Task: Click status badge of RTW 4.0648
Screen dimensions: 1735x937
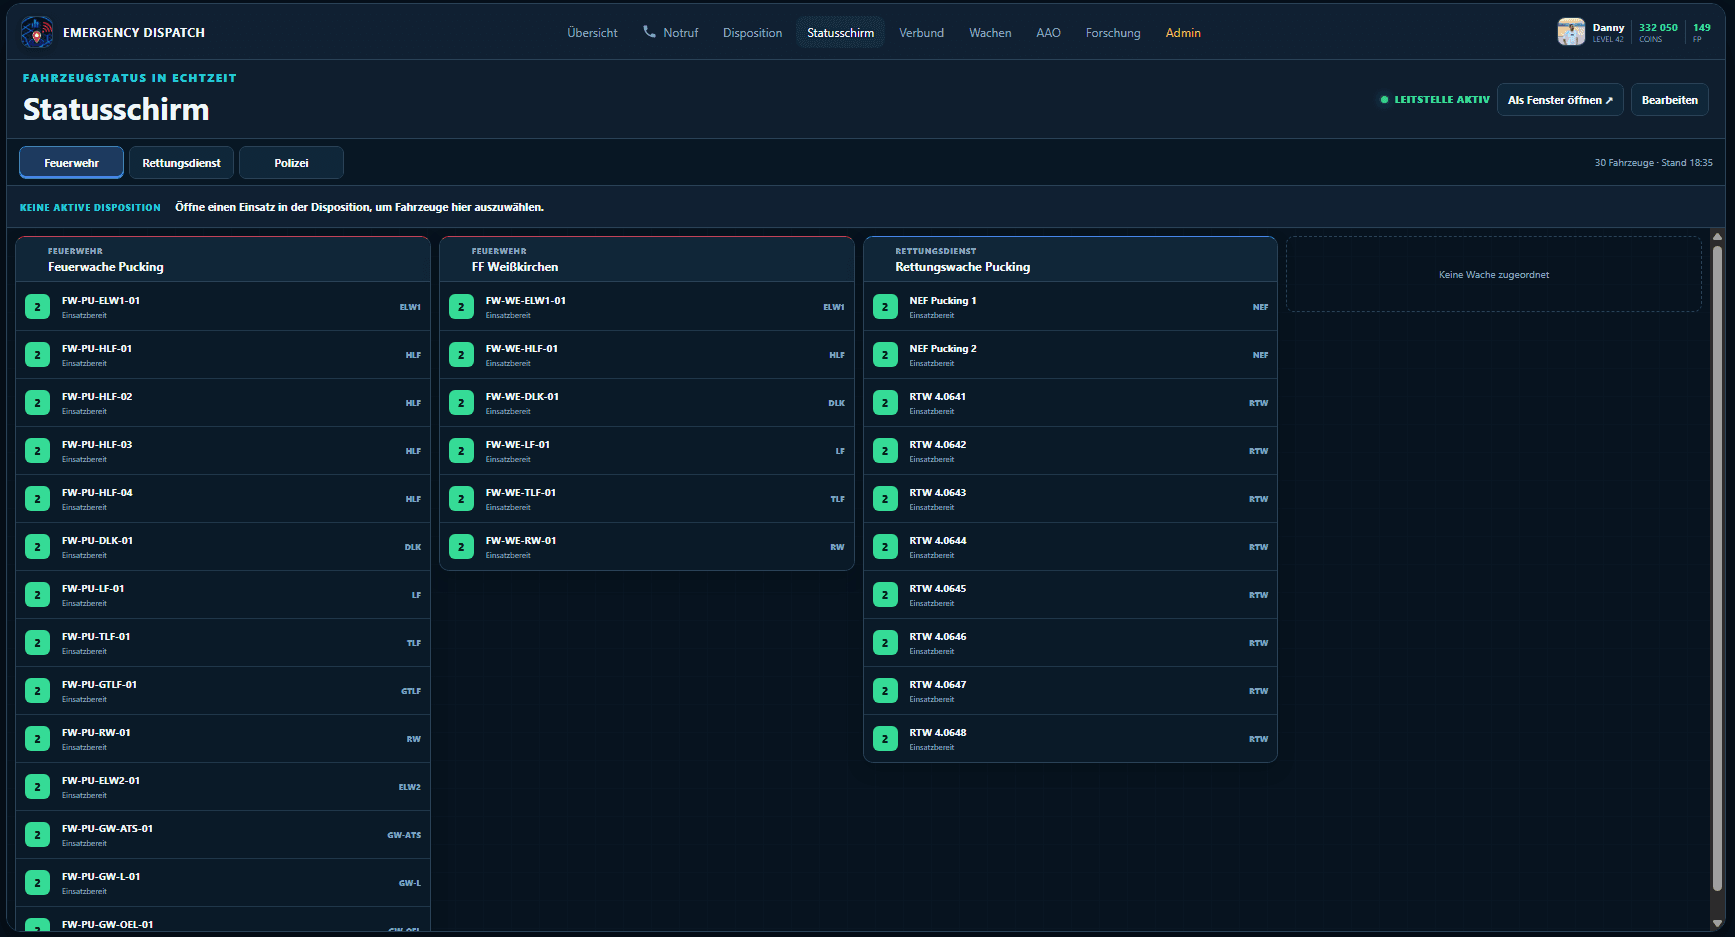Action: pyautogui.click(x=885, y=739)
